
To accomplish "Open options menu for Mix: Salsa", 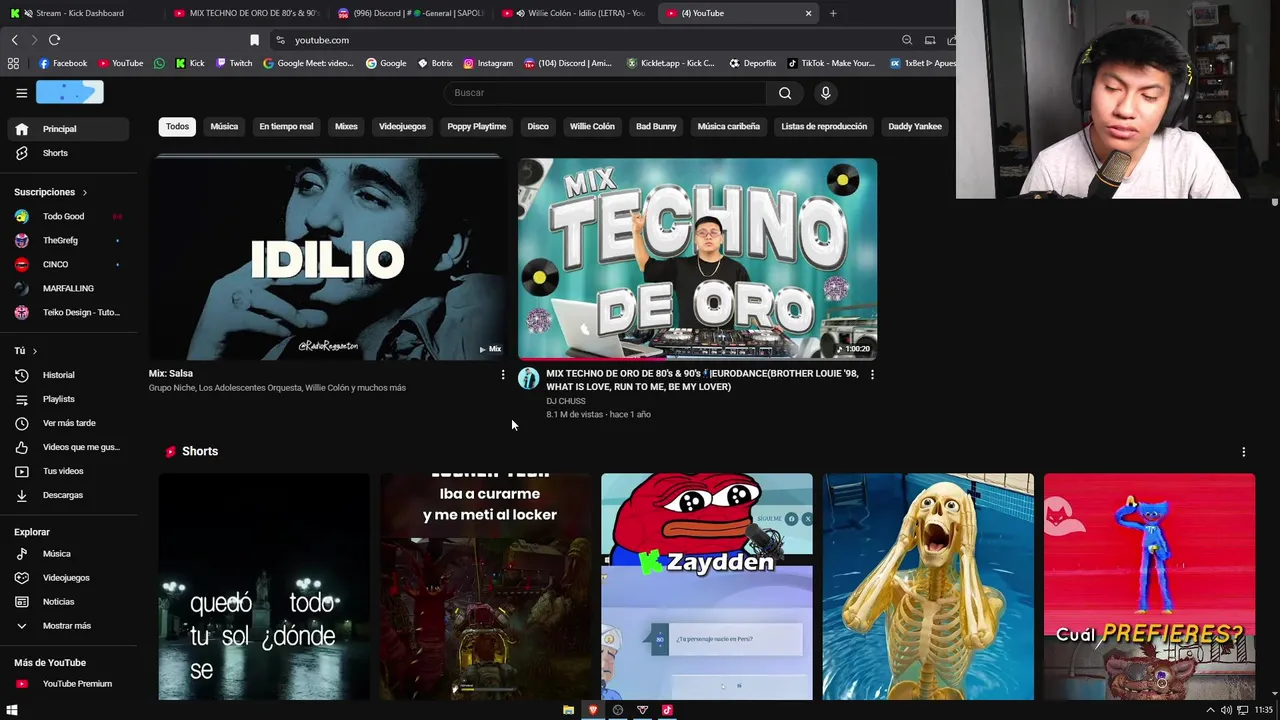I will coord(503,374).
